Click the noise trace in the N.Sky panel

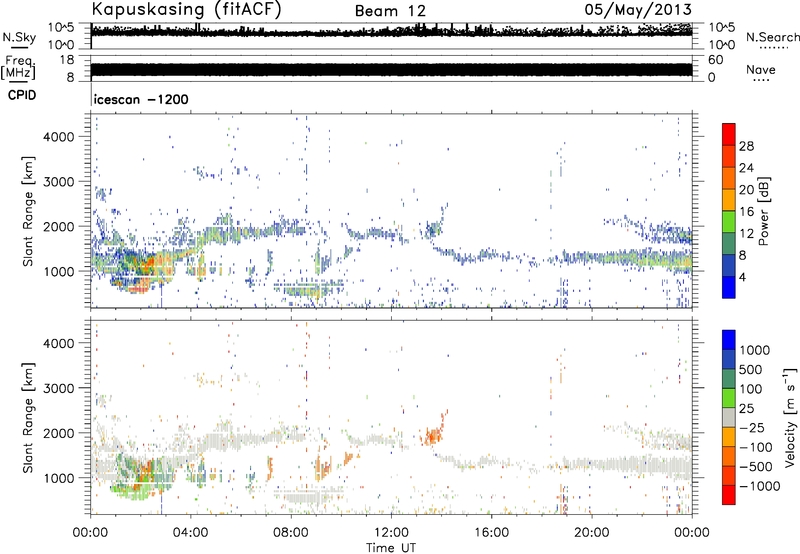pyautogui.click(x=391, y=32)
